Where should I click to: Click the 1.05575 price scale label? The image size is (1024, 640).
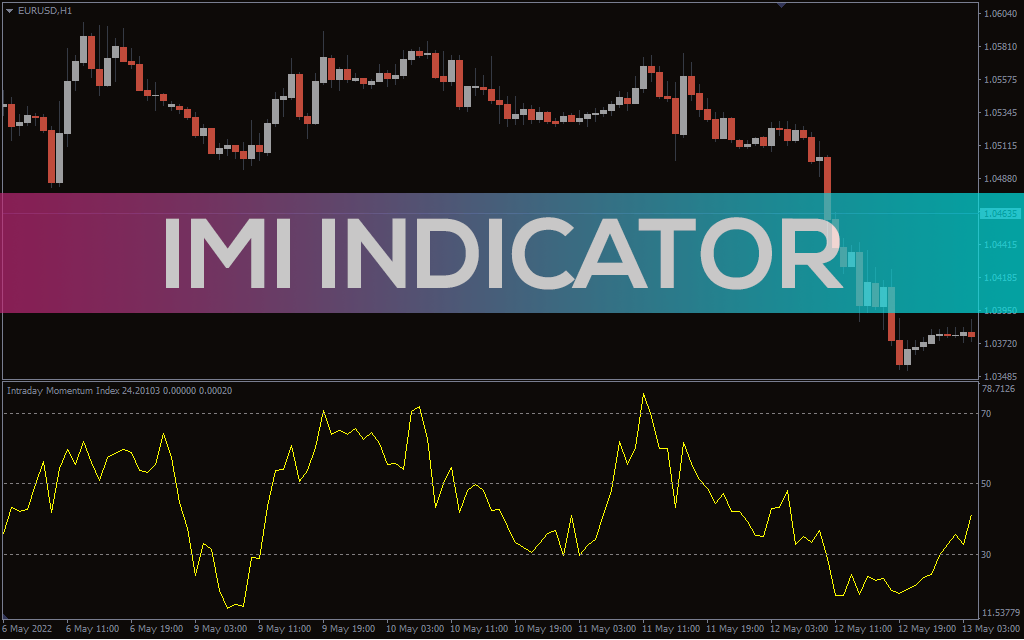pyautogui.click(x=1000, y=80)
